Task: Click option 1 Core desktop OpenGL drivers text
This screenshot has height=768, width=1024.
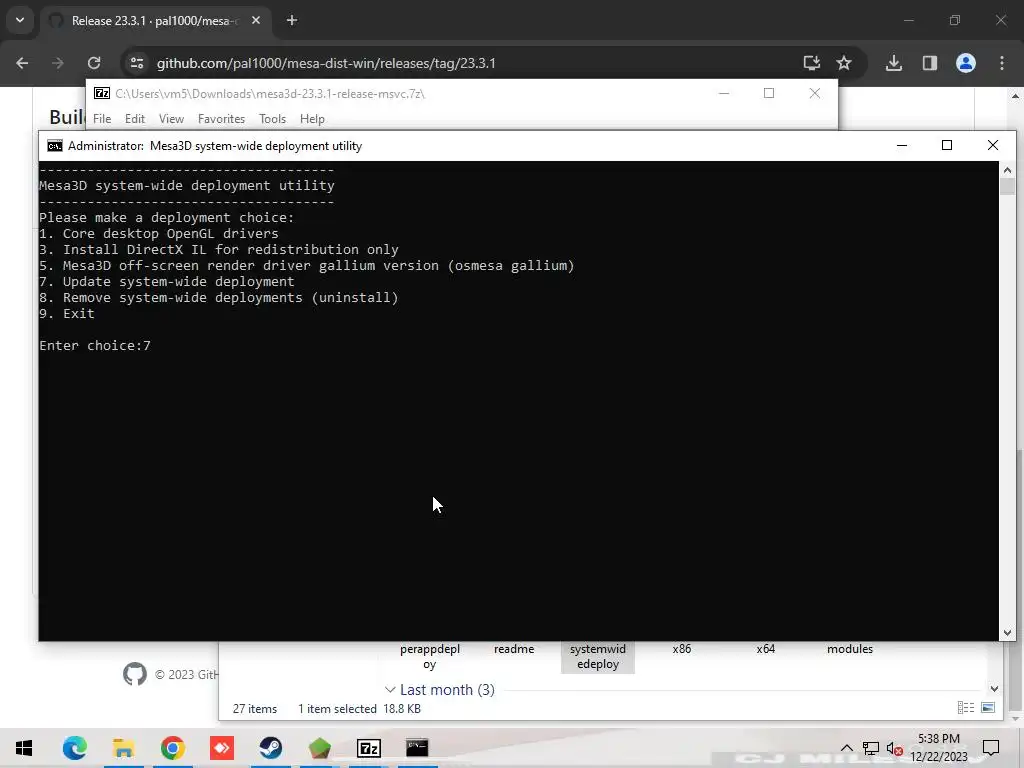Action: 159,233
